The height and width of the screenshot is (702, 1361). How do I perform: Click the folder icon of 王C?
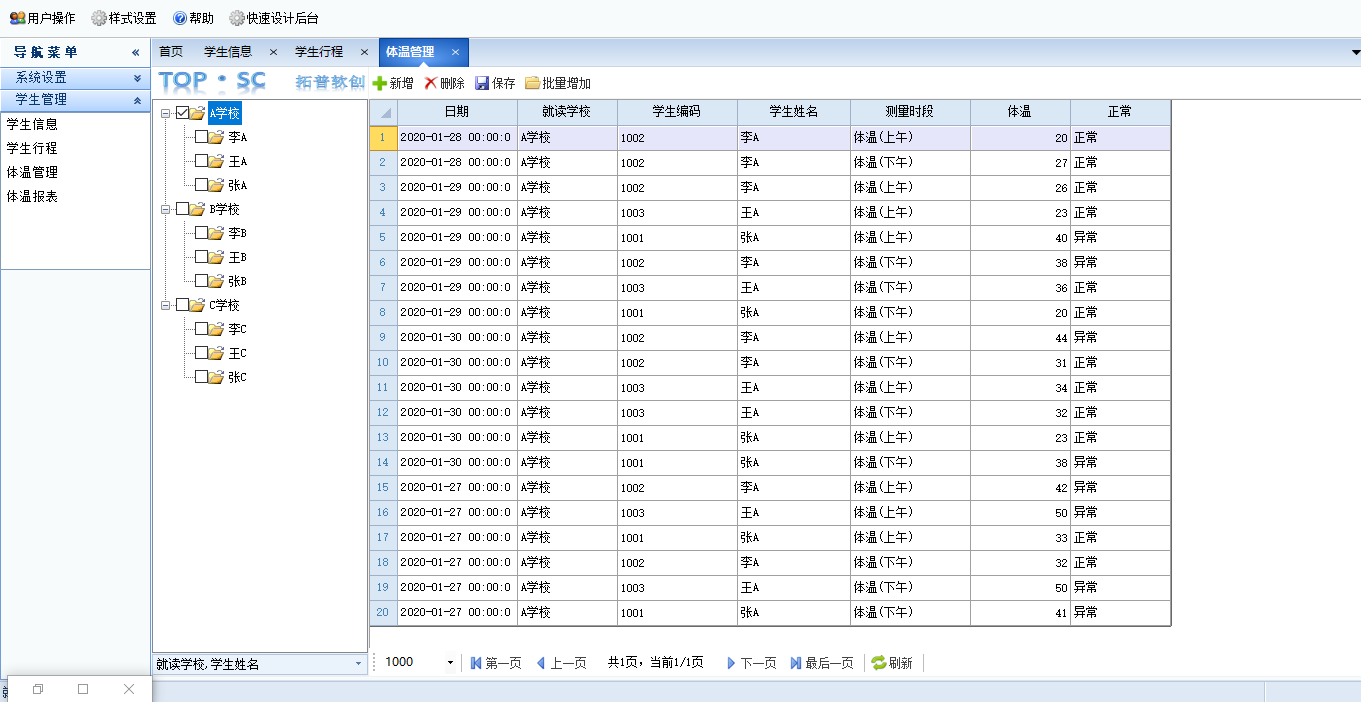216,353
